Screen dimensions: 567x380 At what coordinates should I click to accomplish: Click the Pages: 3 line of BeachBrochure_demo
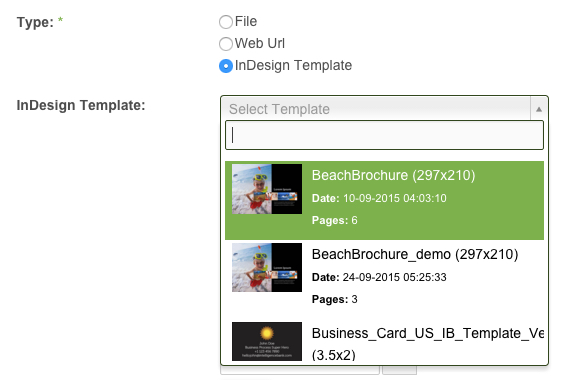point(334,299)
